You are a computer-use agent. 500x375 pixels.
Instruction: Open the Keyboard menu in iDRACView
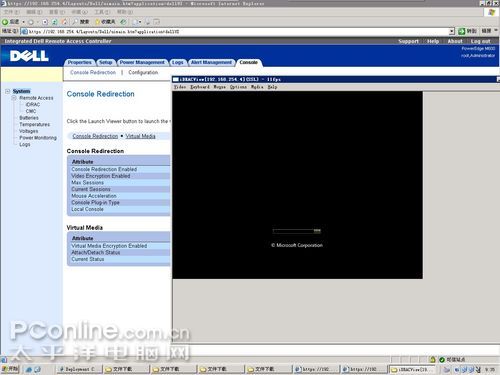tap(200, 87)
